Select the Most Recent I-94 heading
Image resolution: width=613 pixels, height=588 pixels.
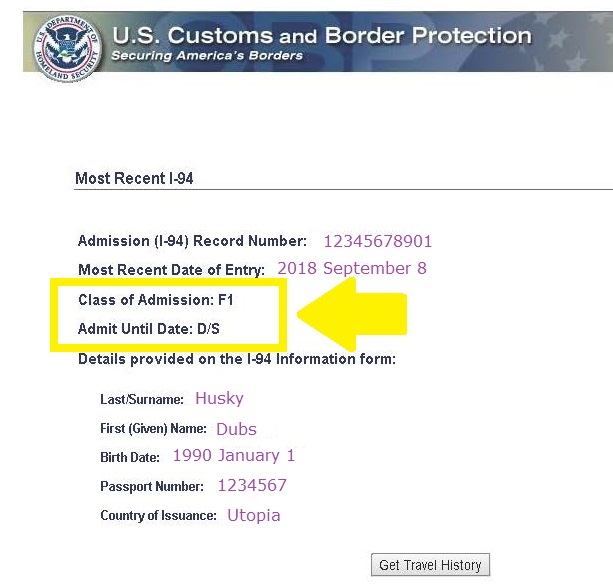(134, 179)
